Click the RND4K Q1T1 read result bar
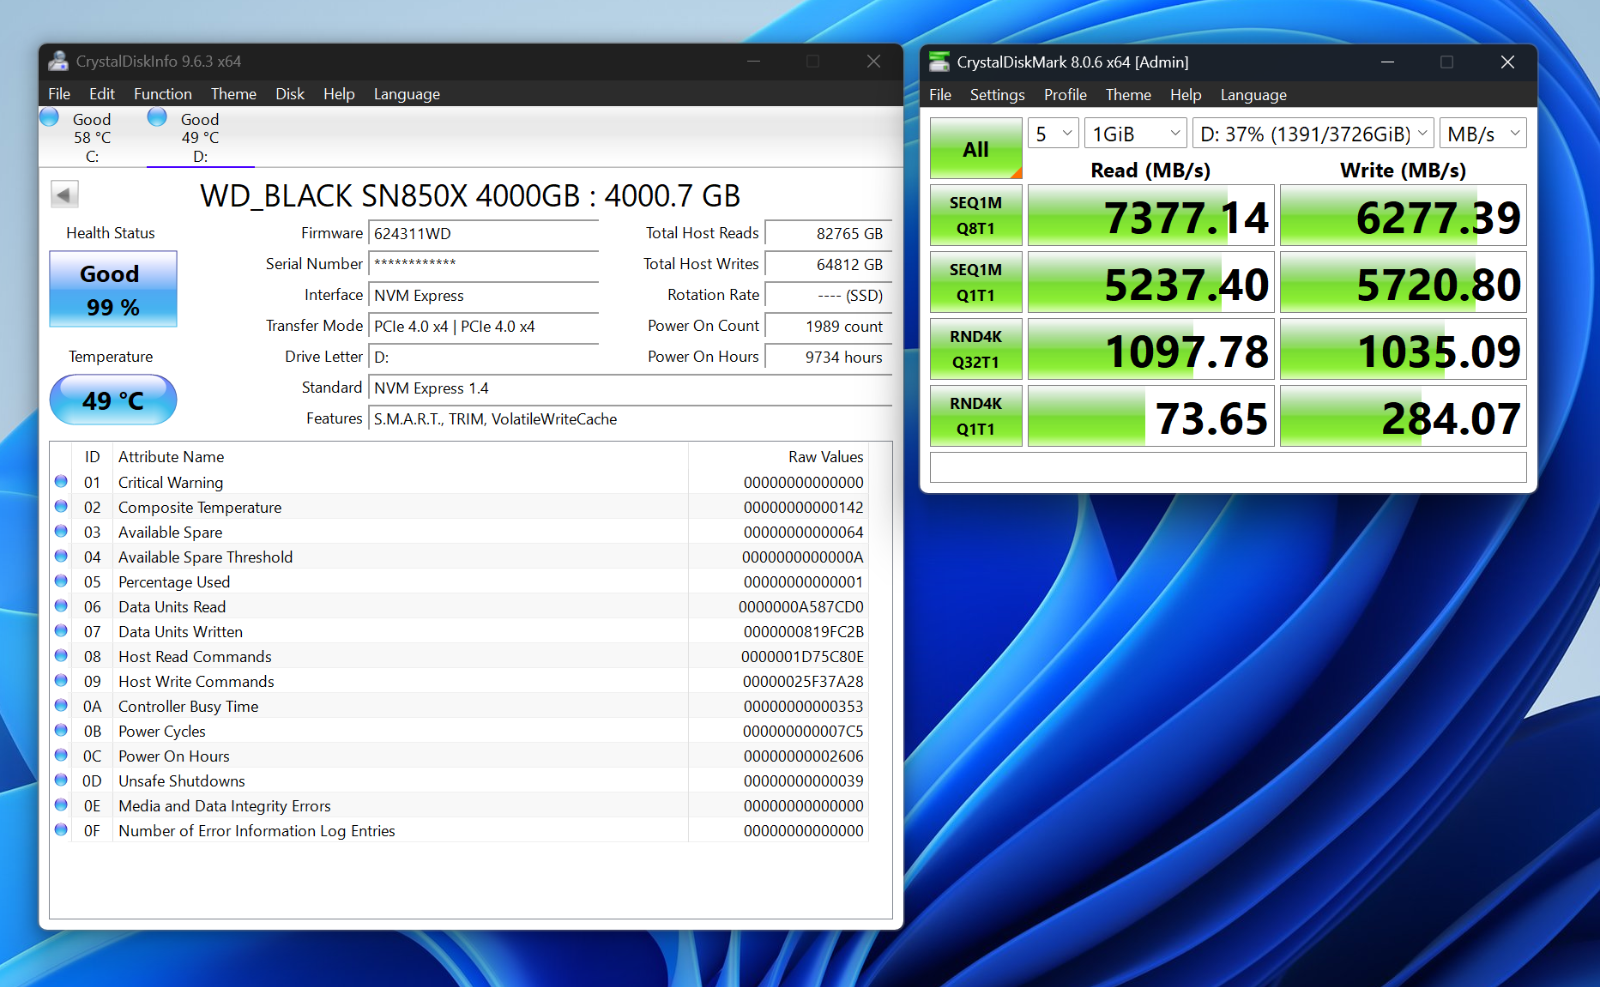Screen dimensions: 1600x987 [x=1151, y=416]
